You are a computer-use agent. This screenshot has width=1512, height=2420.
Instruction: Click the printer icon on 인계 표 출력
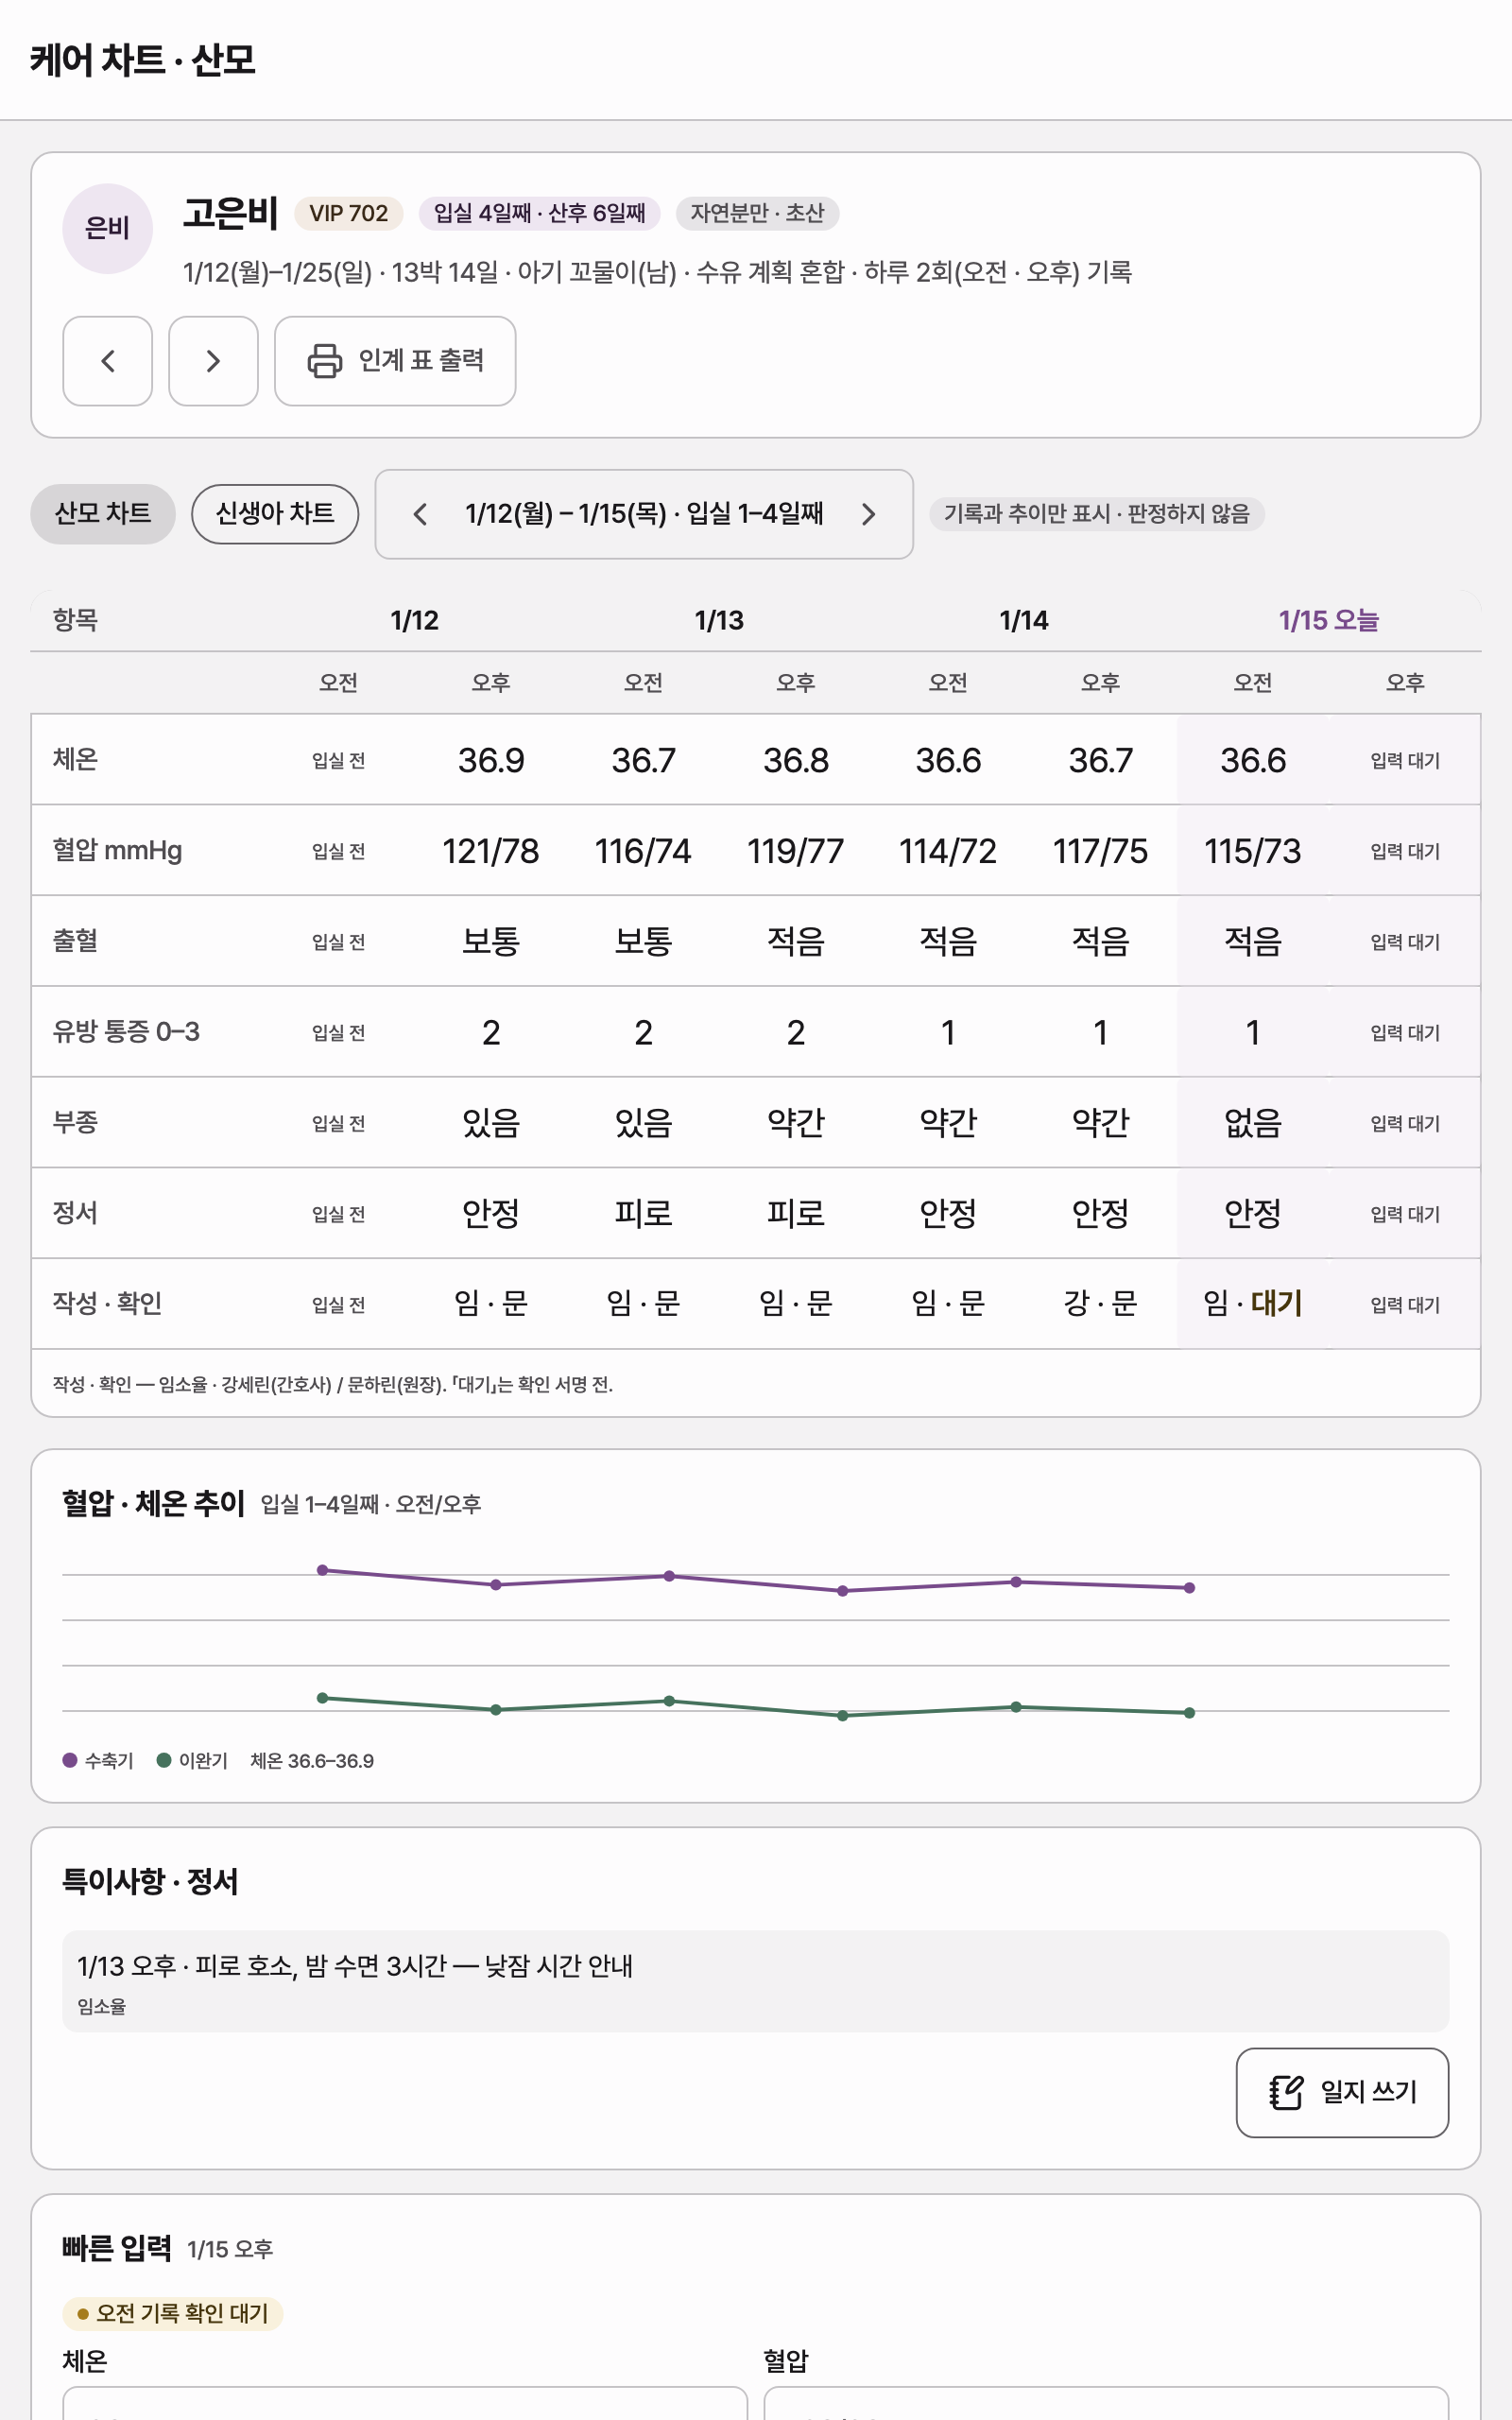(324, 361)
